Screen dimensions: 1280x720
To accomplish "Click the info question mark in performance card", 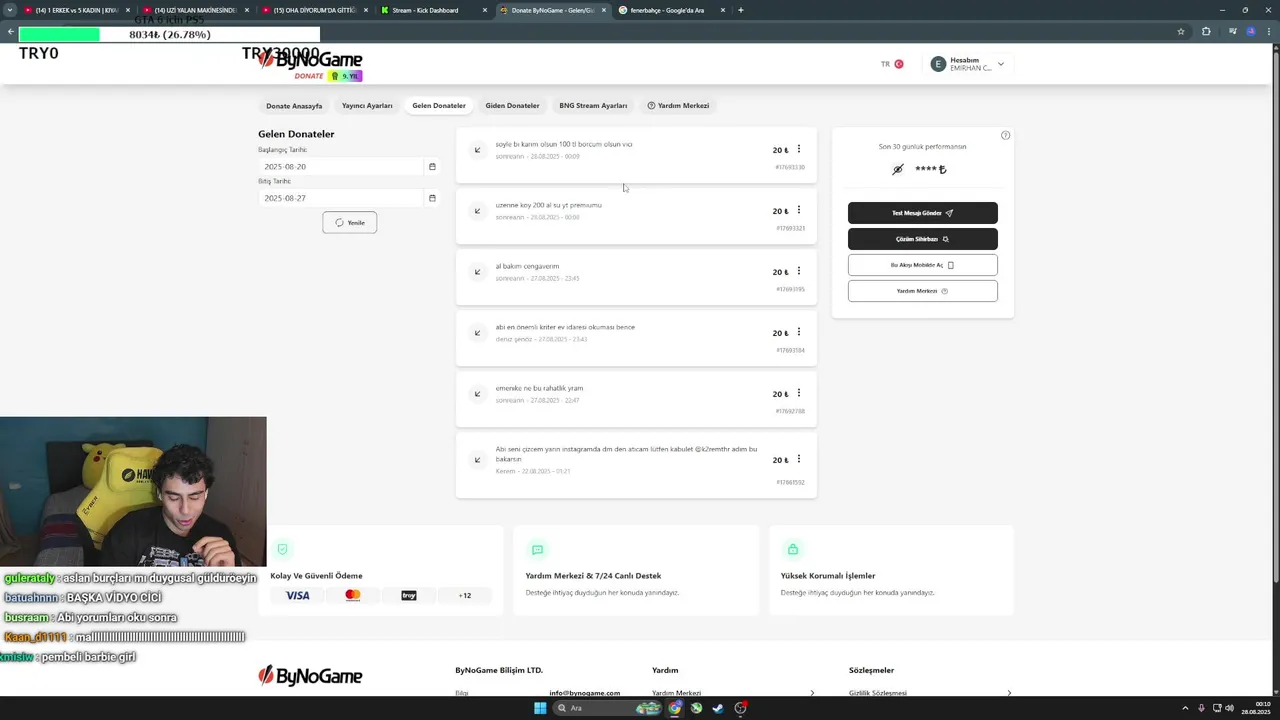I will coord(1005,135).
